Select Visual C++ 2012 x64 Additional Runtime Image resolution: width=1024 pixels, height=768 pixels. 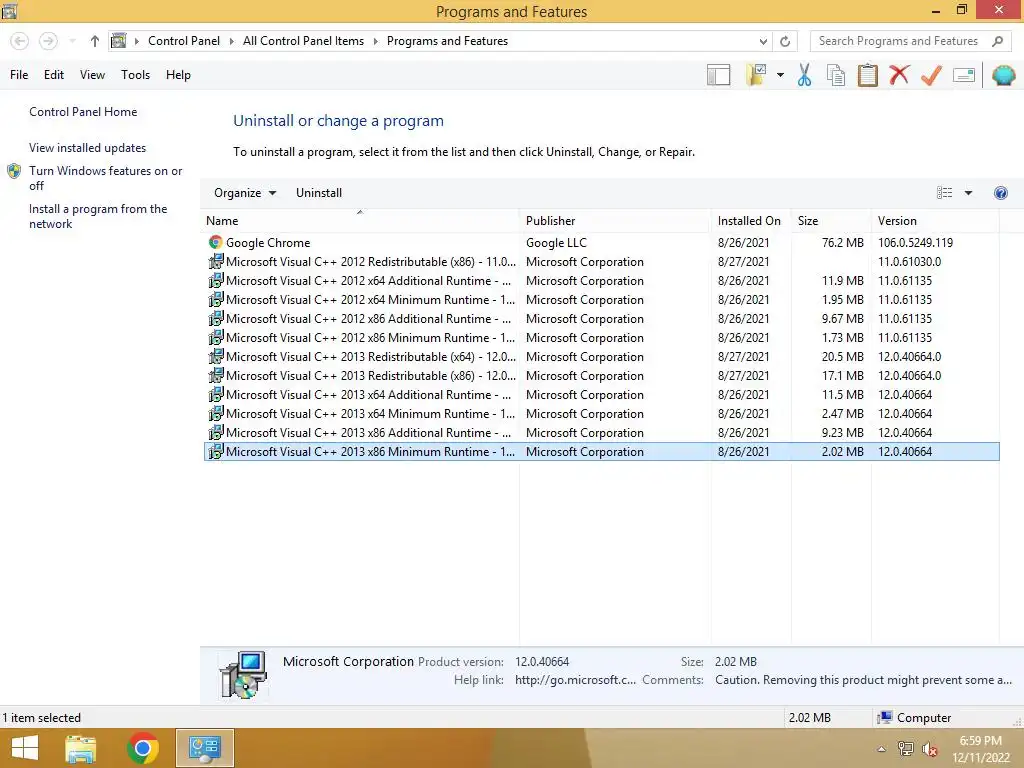tap(601, 281)
